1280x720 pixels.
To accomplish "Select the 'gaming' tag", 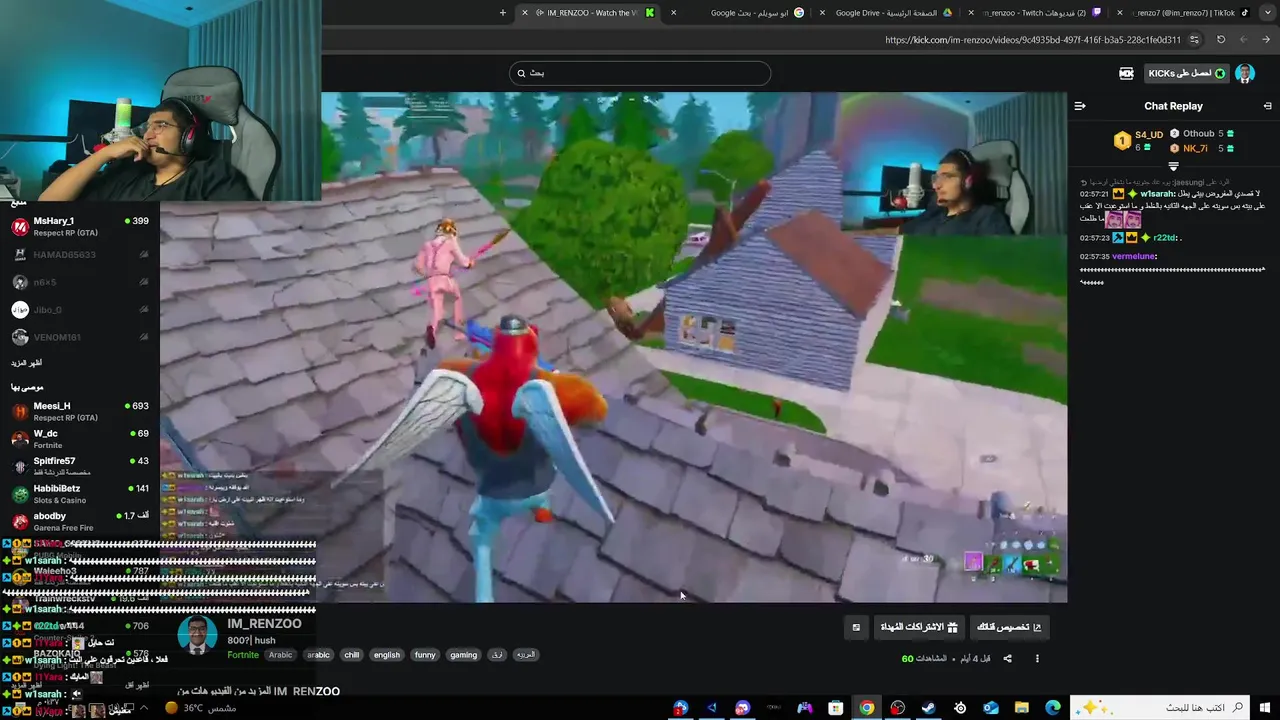I will 463,655.
